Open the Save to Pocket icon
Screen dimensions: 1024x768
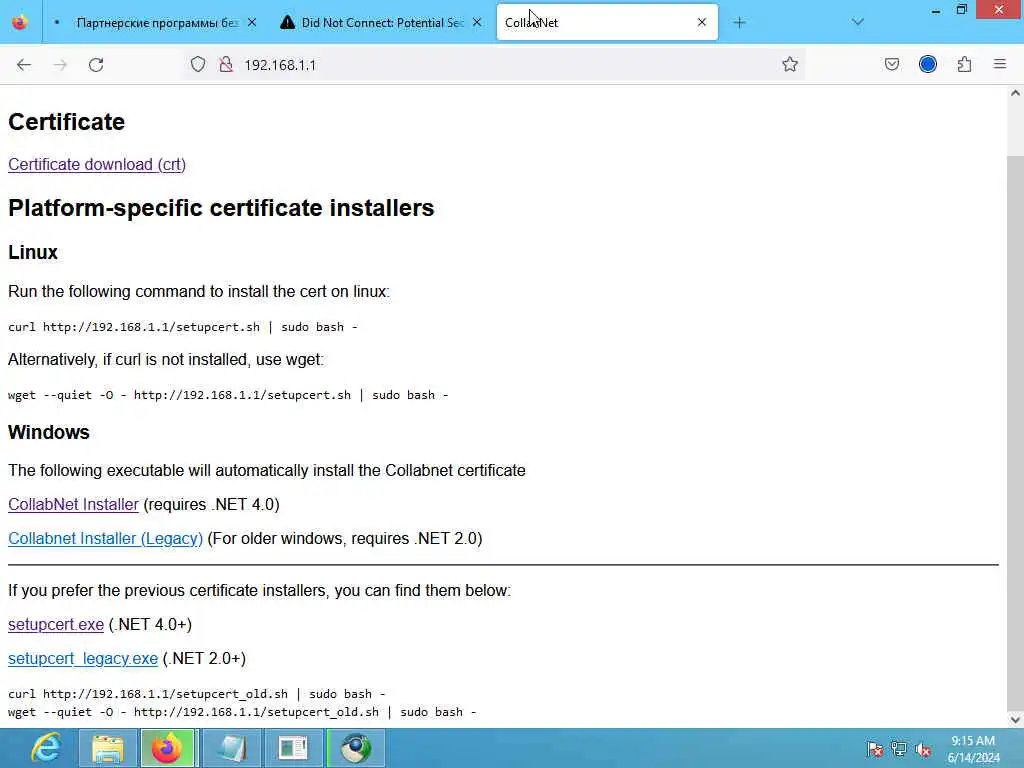(892, 64)
